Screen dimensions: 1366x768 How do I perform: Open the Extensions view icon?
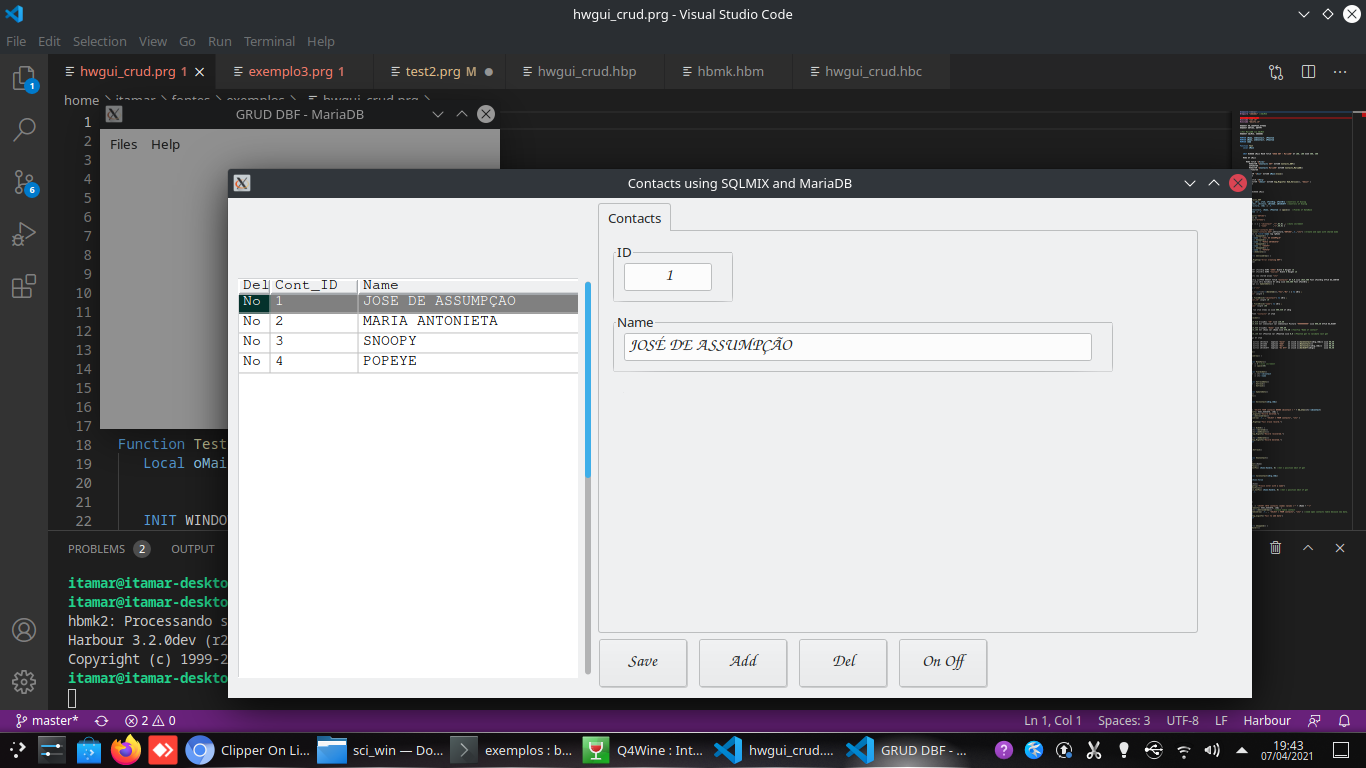click(24, 287)
